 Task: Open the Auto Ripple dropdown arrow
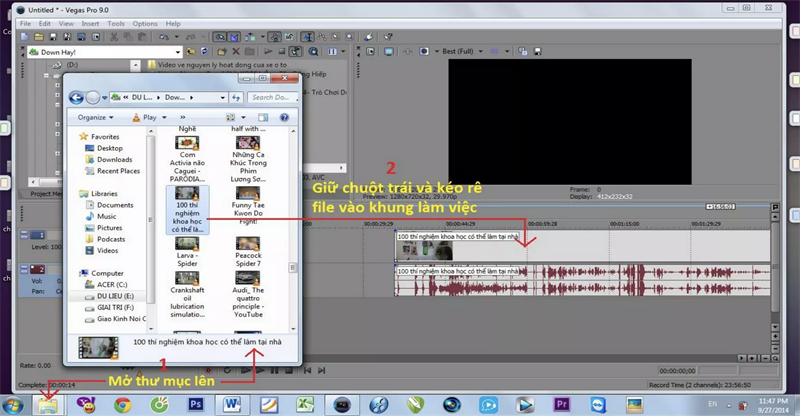263,37
